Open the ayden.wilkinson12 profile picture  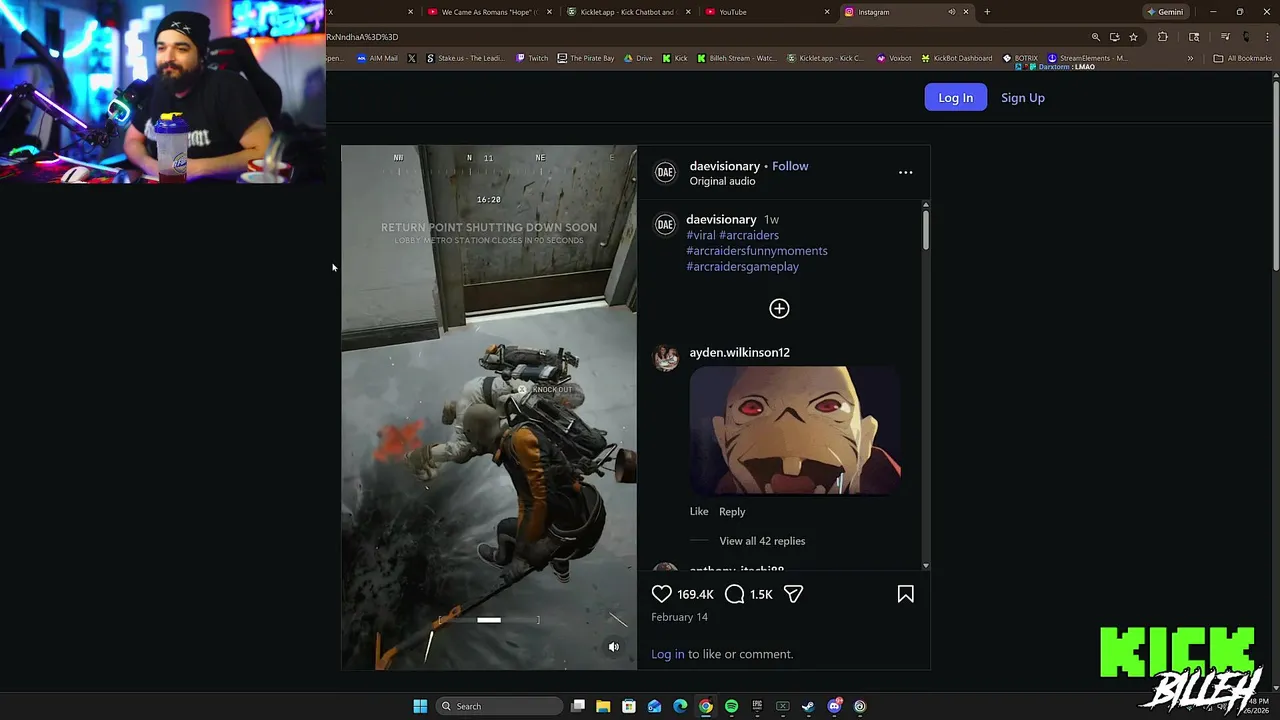pos(666,358)
